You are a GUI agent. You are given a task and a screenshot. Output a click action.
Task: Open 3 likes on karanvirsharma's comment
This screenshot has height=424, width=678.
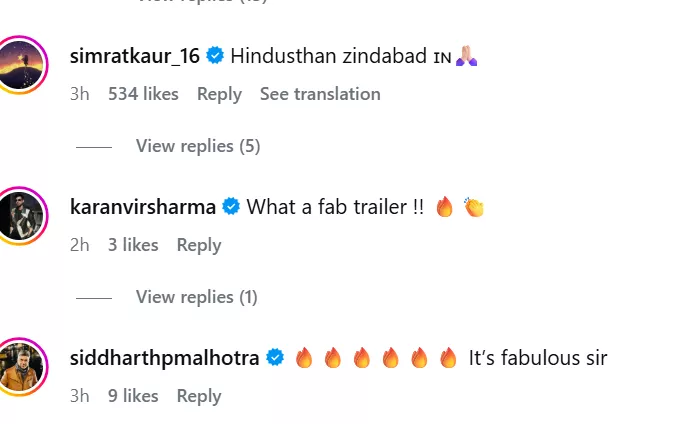pyautogui.click(x=133, y=245)
